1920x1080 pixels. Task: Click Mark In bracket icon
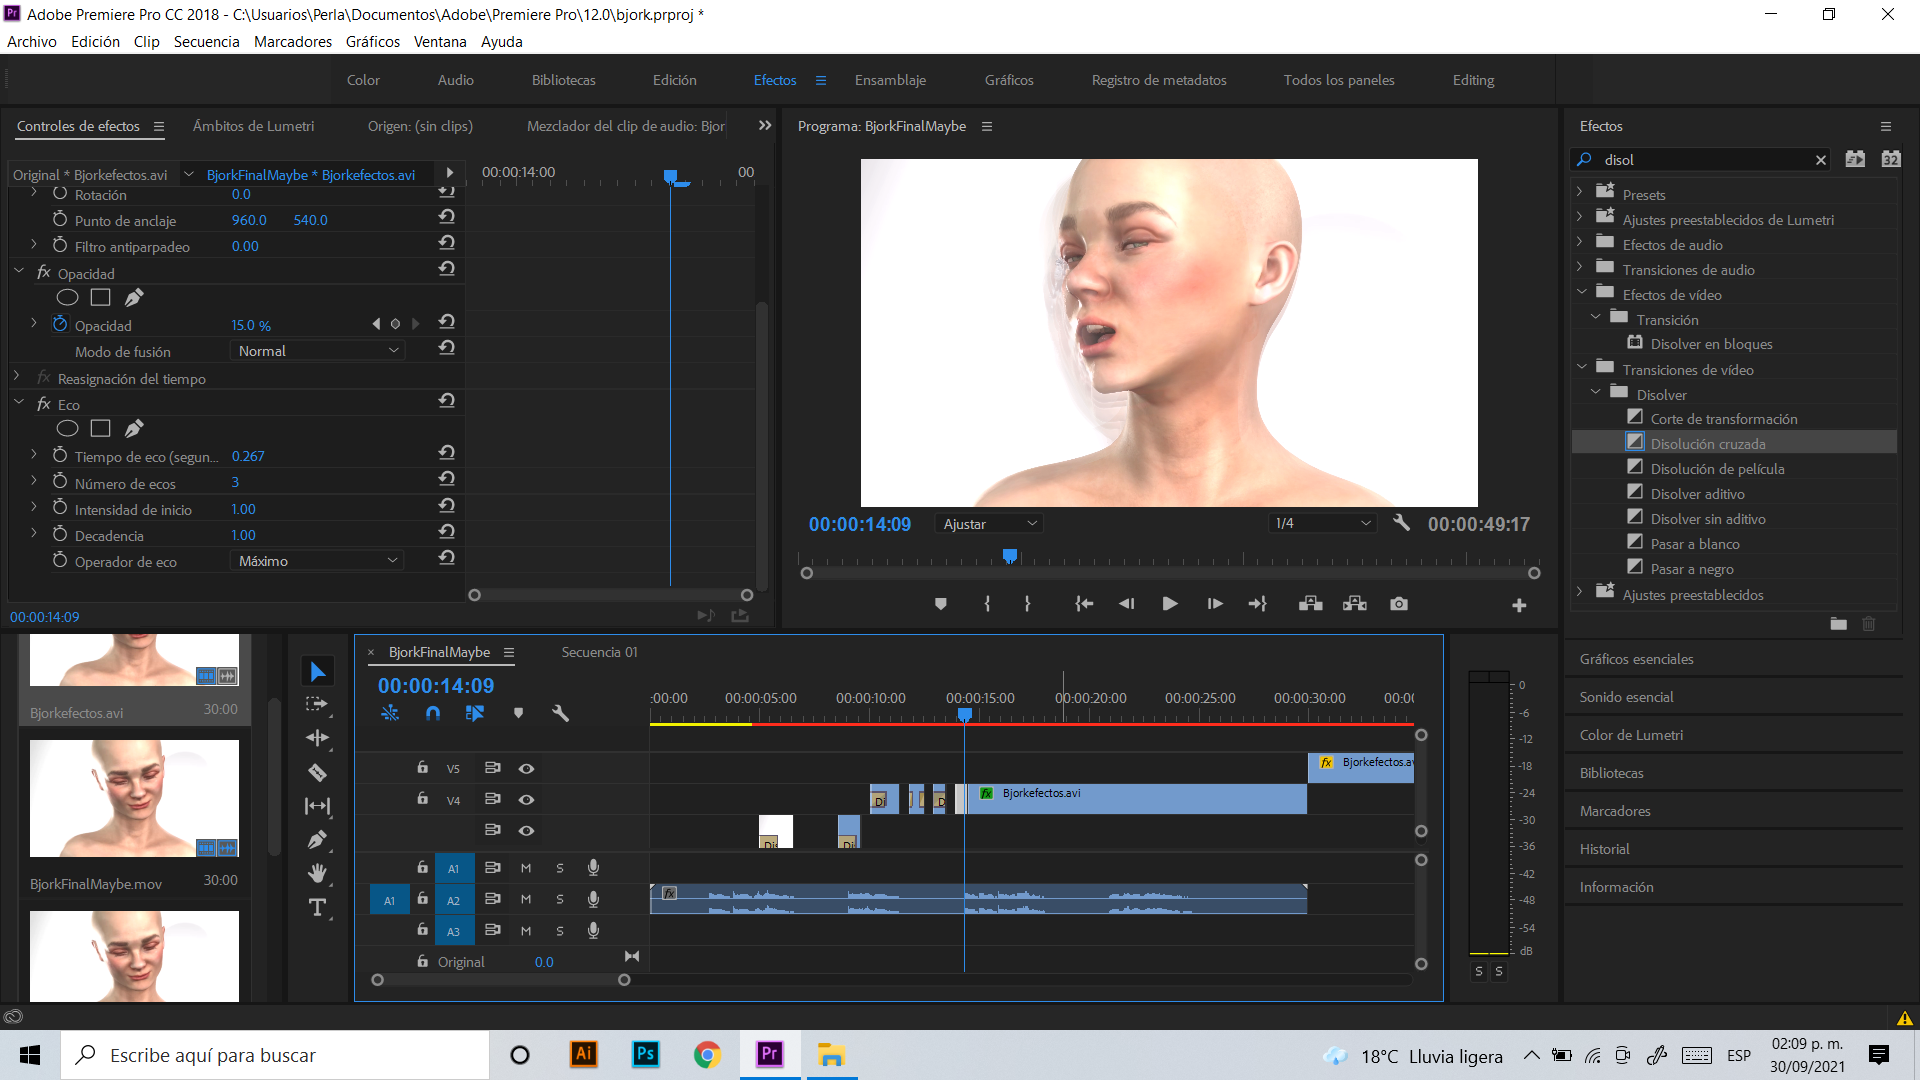(987, 604)
